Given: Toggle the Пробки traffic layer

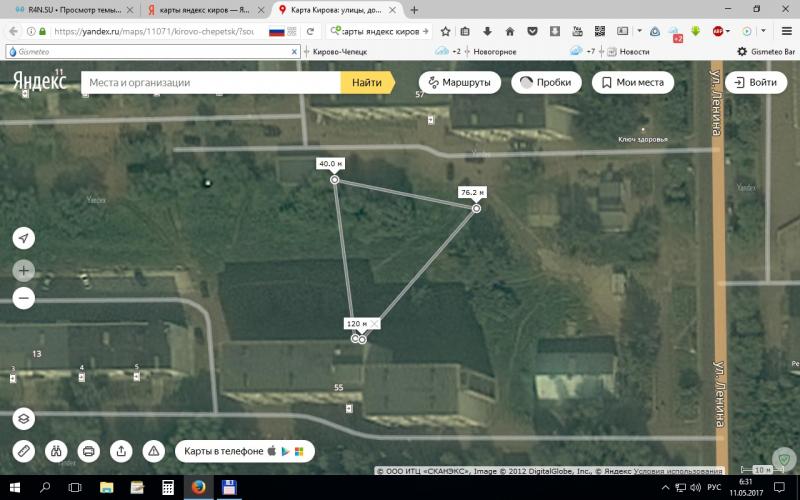Looking at the screenshot, I should (547, 83).
